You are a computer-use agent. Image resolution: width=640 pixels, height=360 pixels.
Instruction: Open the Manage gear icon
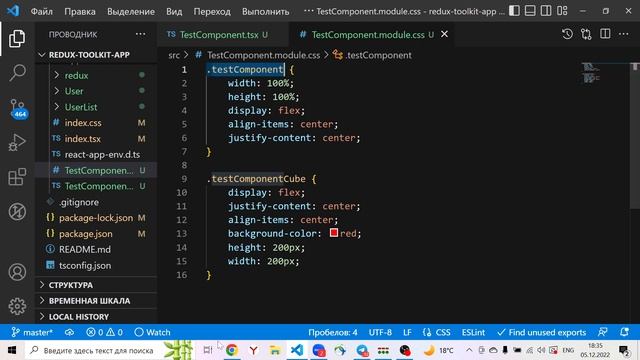pyautogui.click(x=17, y=306)
